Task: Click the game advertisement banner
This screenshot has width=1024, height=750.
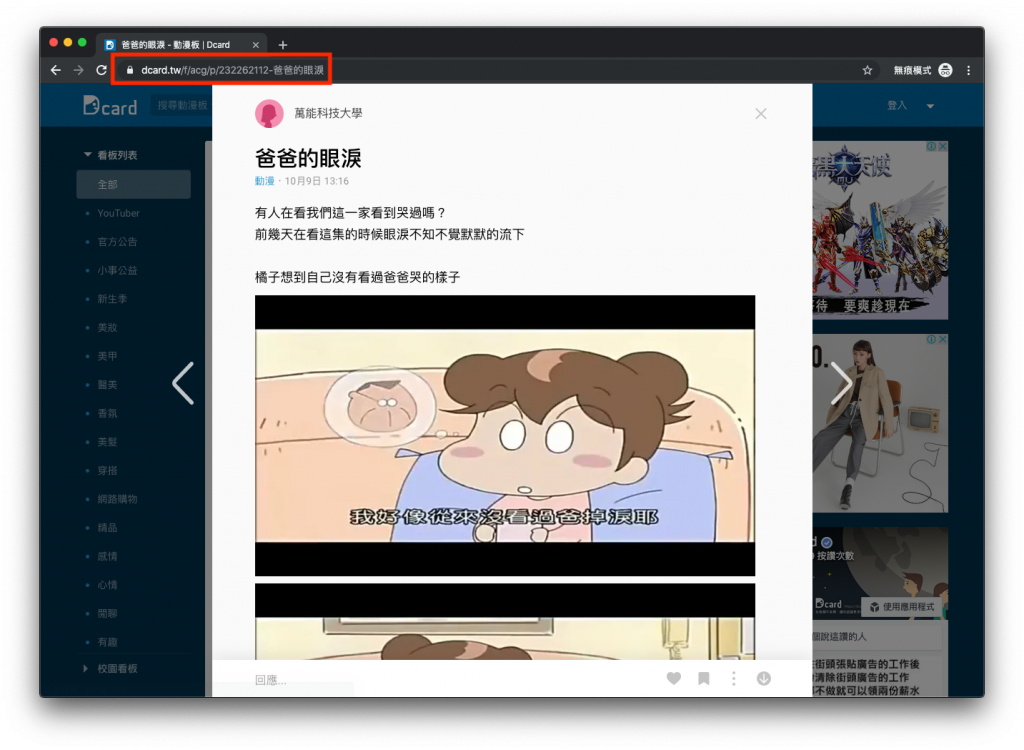Action: [880, 230]
